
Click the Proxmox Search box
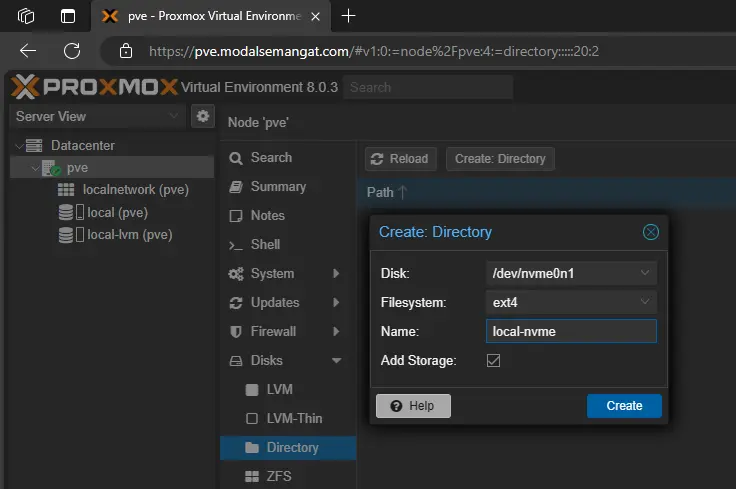point(428,87)
